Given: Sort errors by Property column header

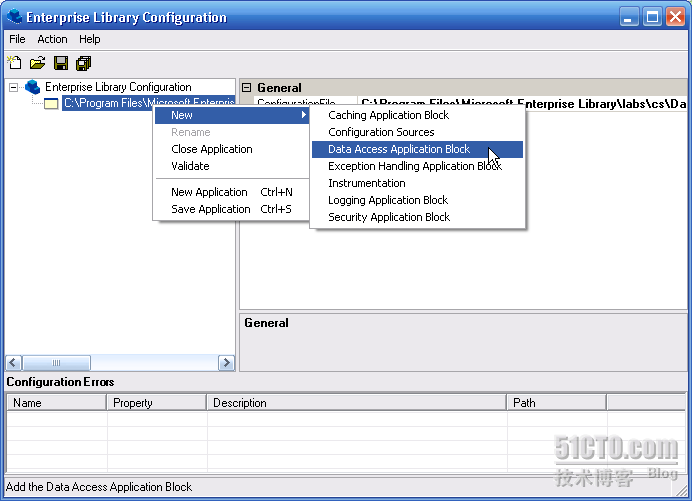Looking at the screenshot, I should point(157,403).
